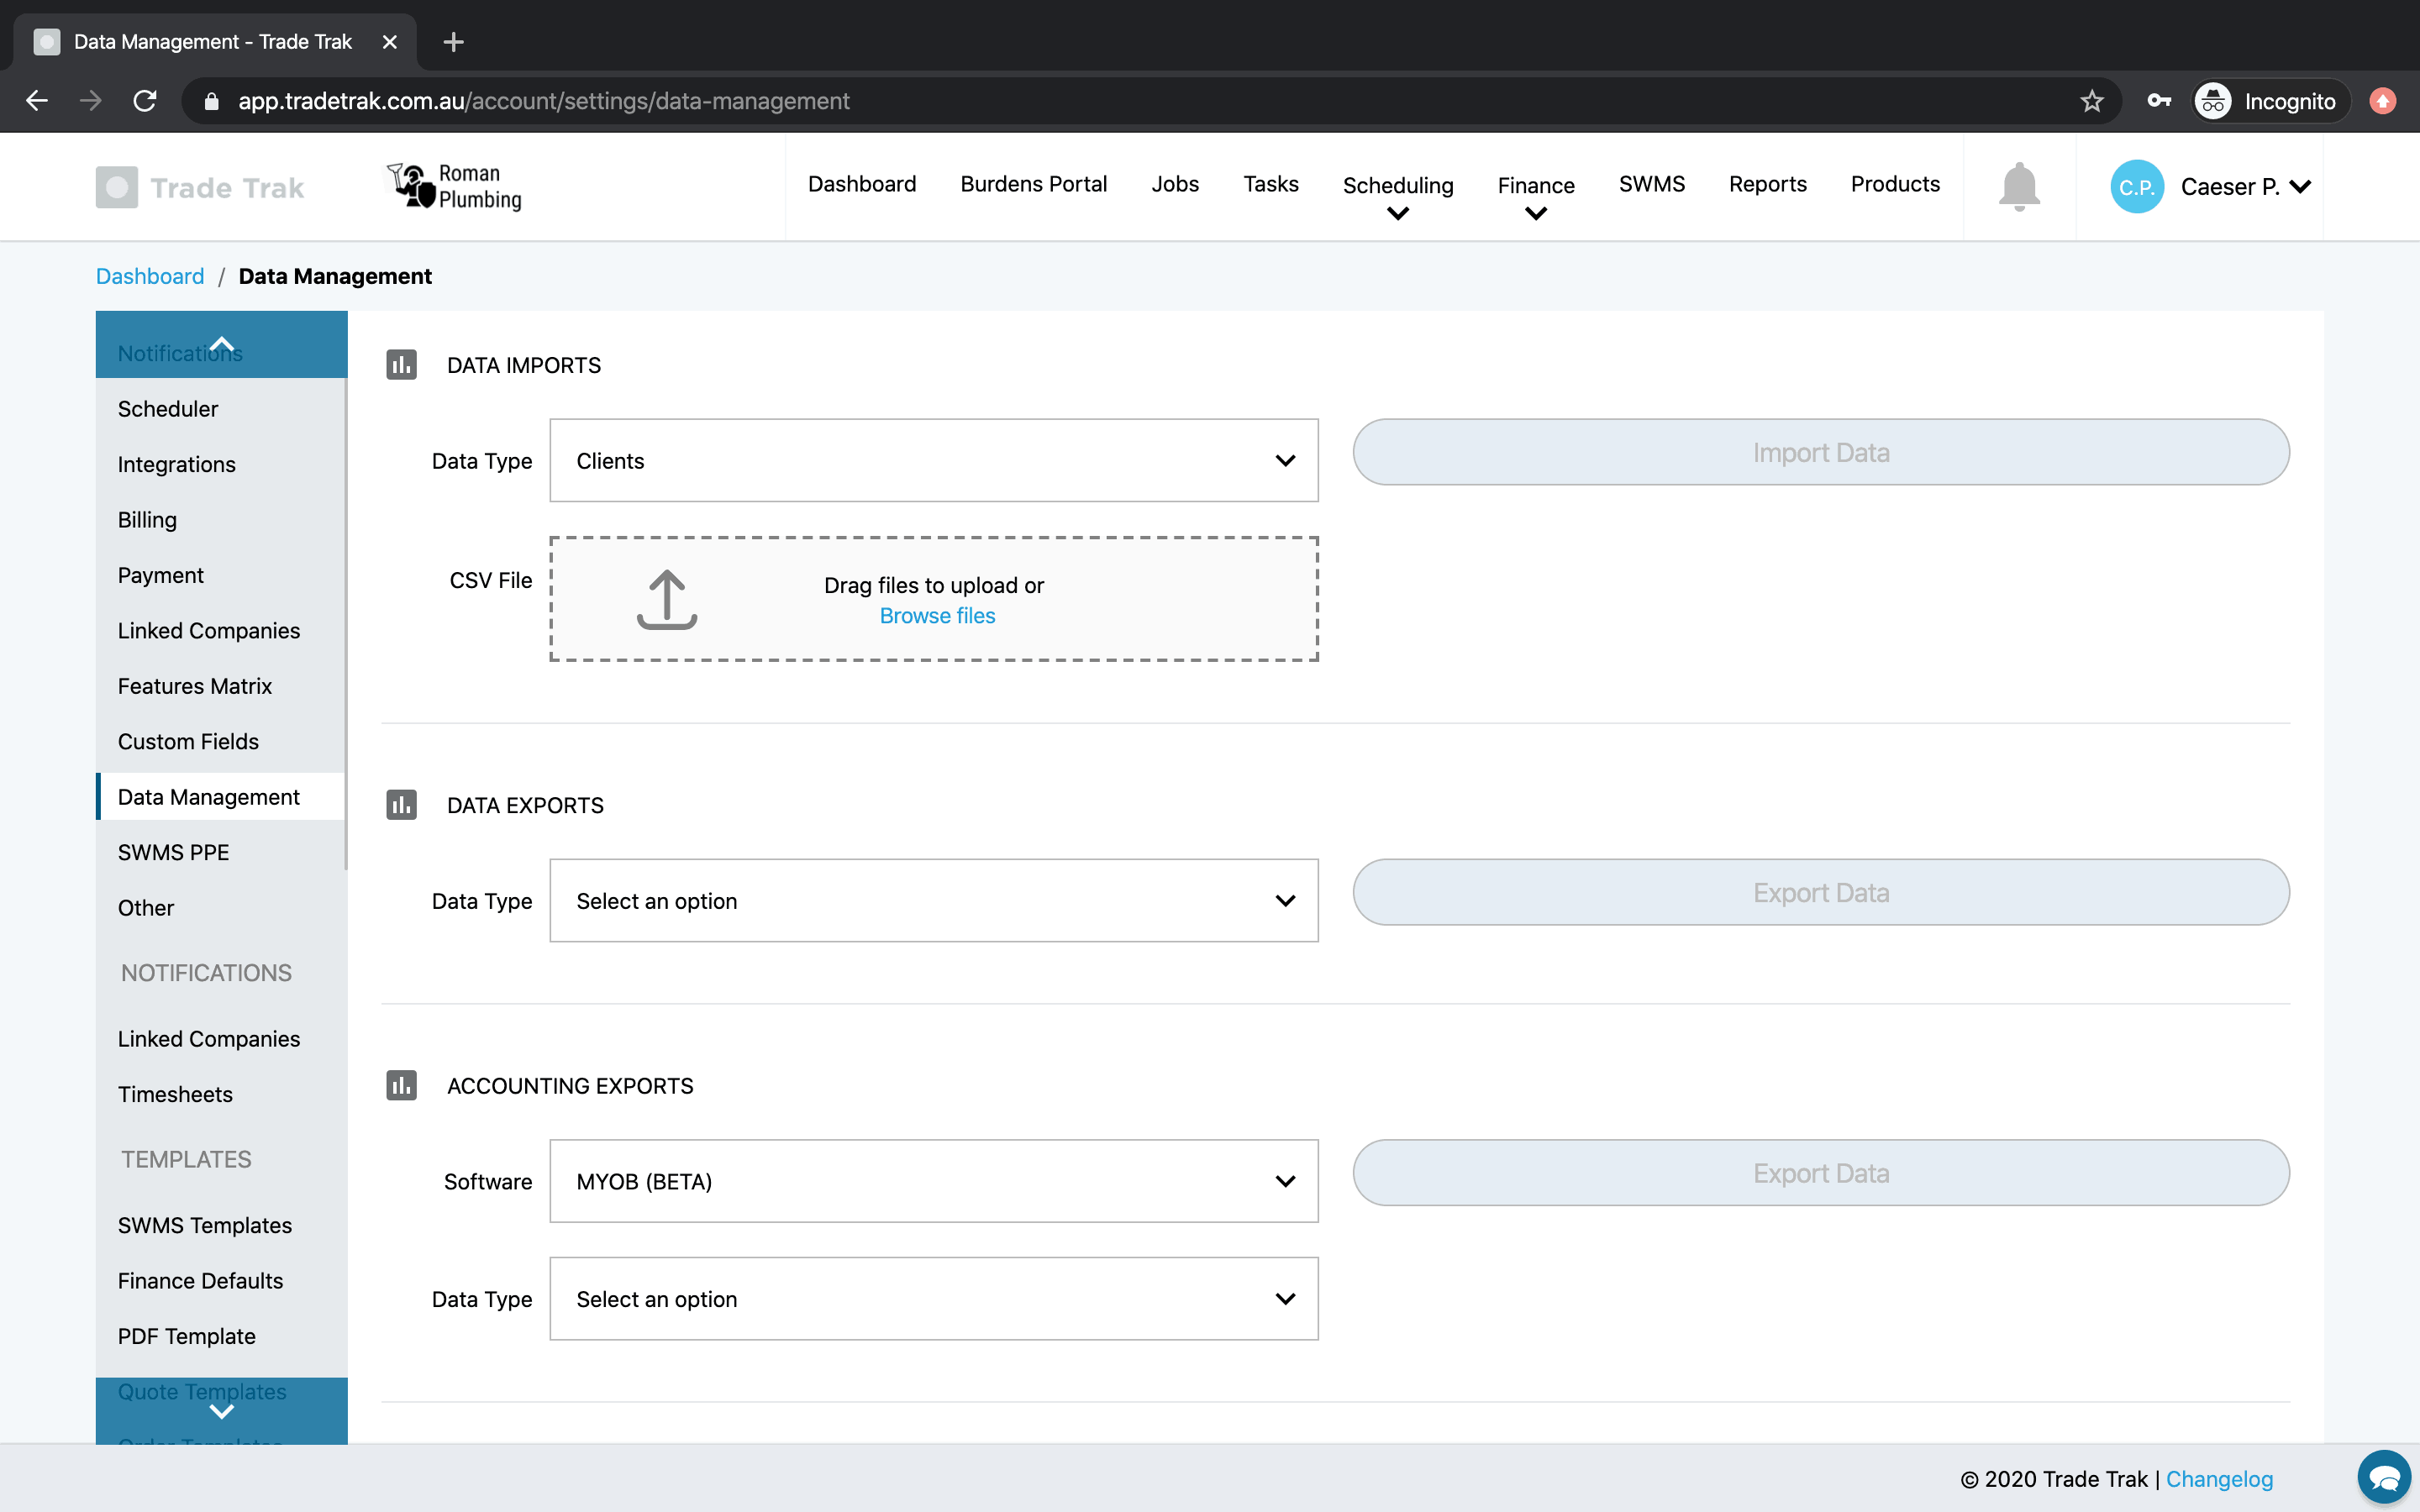This screenshot has width=2420, height=1512.
Task: Click the Data Imports chart icon
Action: pyautogui.click(x=401, y=365)
